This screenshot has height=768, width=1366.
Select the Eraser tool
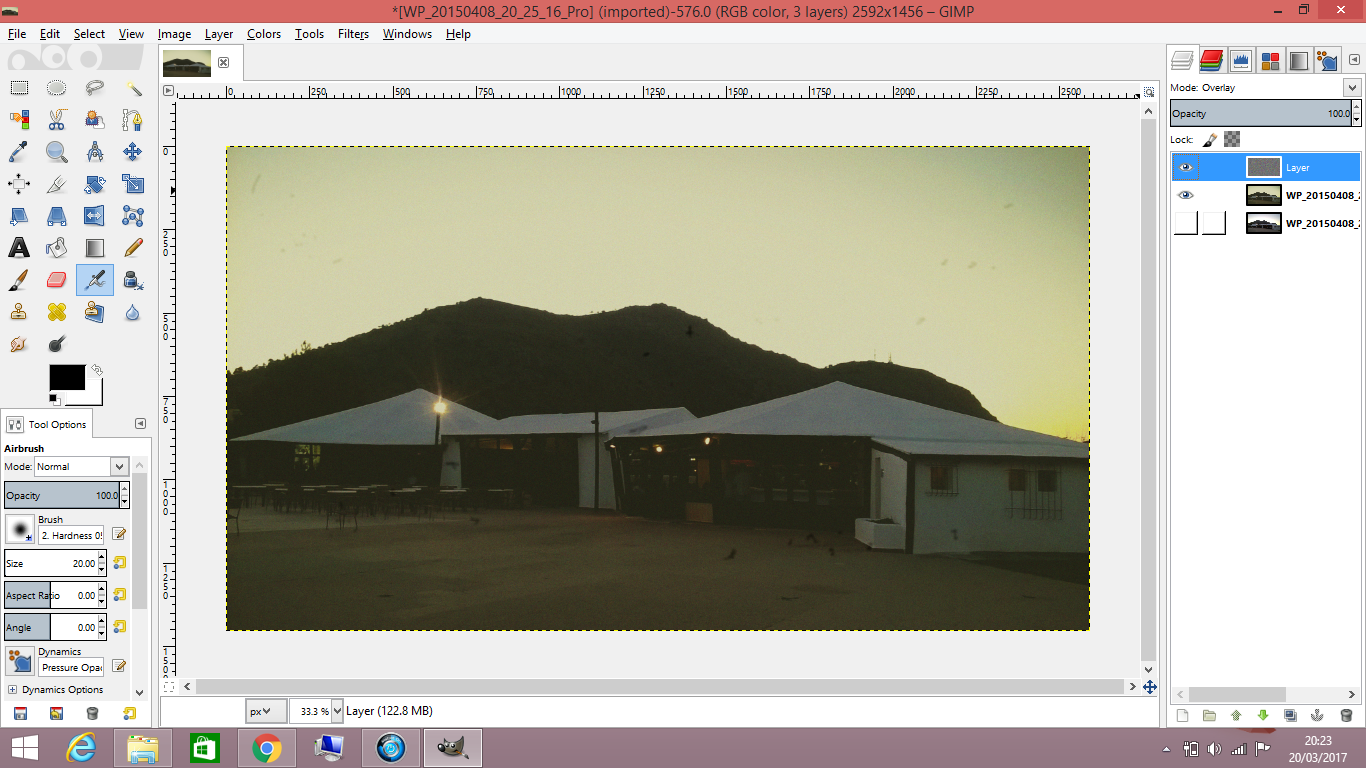pyautogui.click(x=57, y=280)
